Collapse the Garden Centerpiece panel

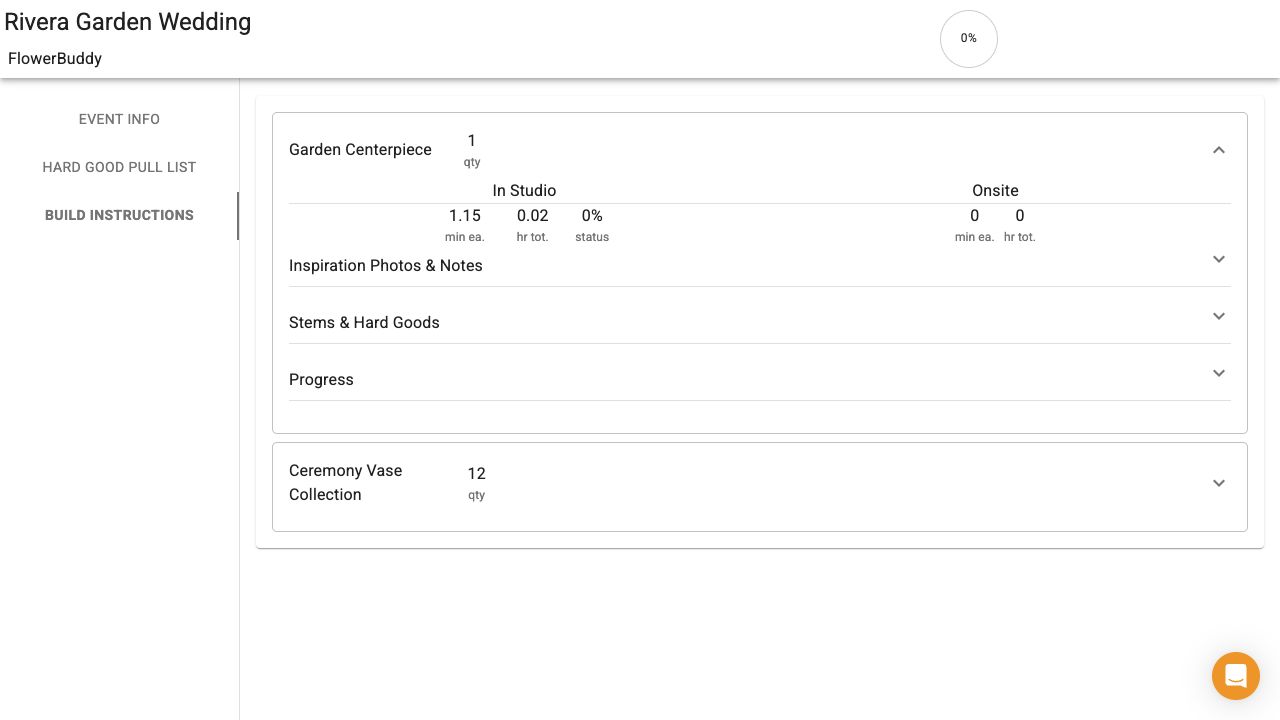pyautogui.click(x=1219, y=150)
